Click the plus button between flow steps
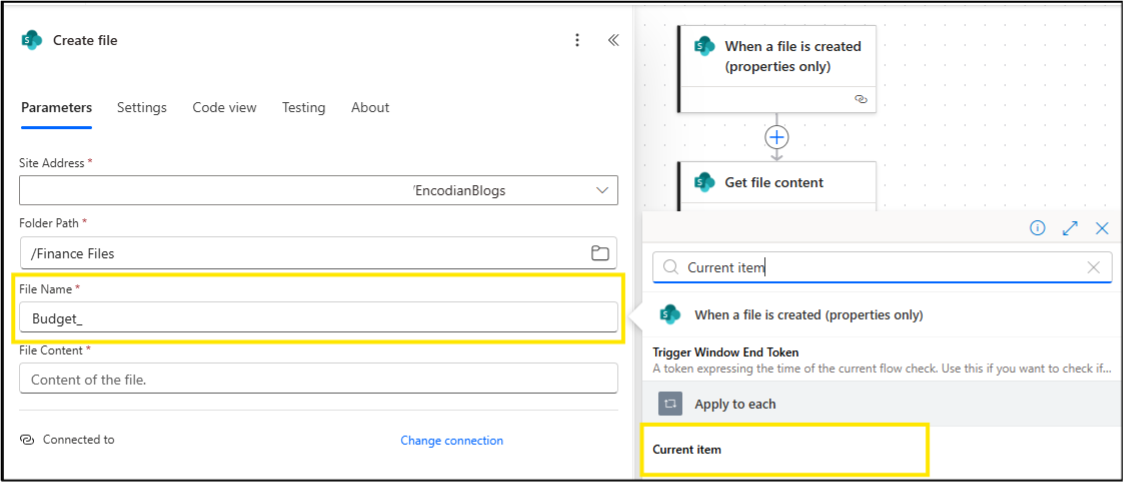Viewport: 1125px width, 485px height. (777, 137)
